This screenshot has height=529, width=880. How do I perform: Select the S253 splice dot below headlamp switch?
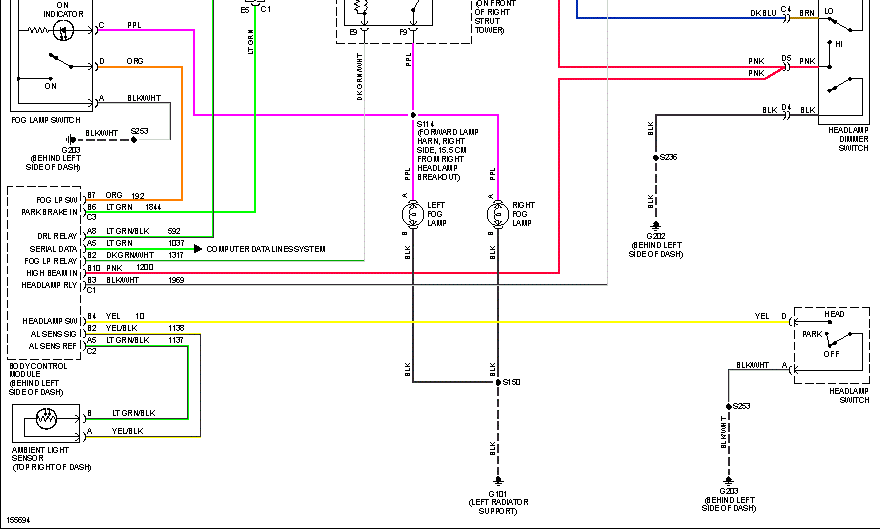point(728,406)
